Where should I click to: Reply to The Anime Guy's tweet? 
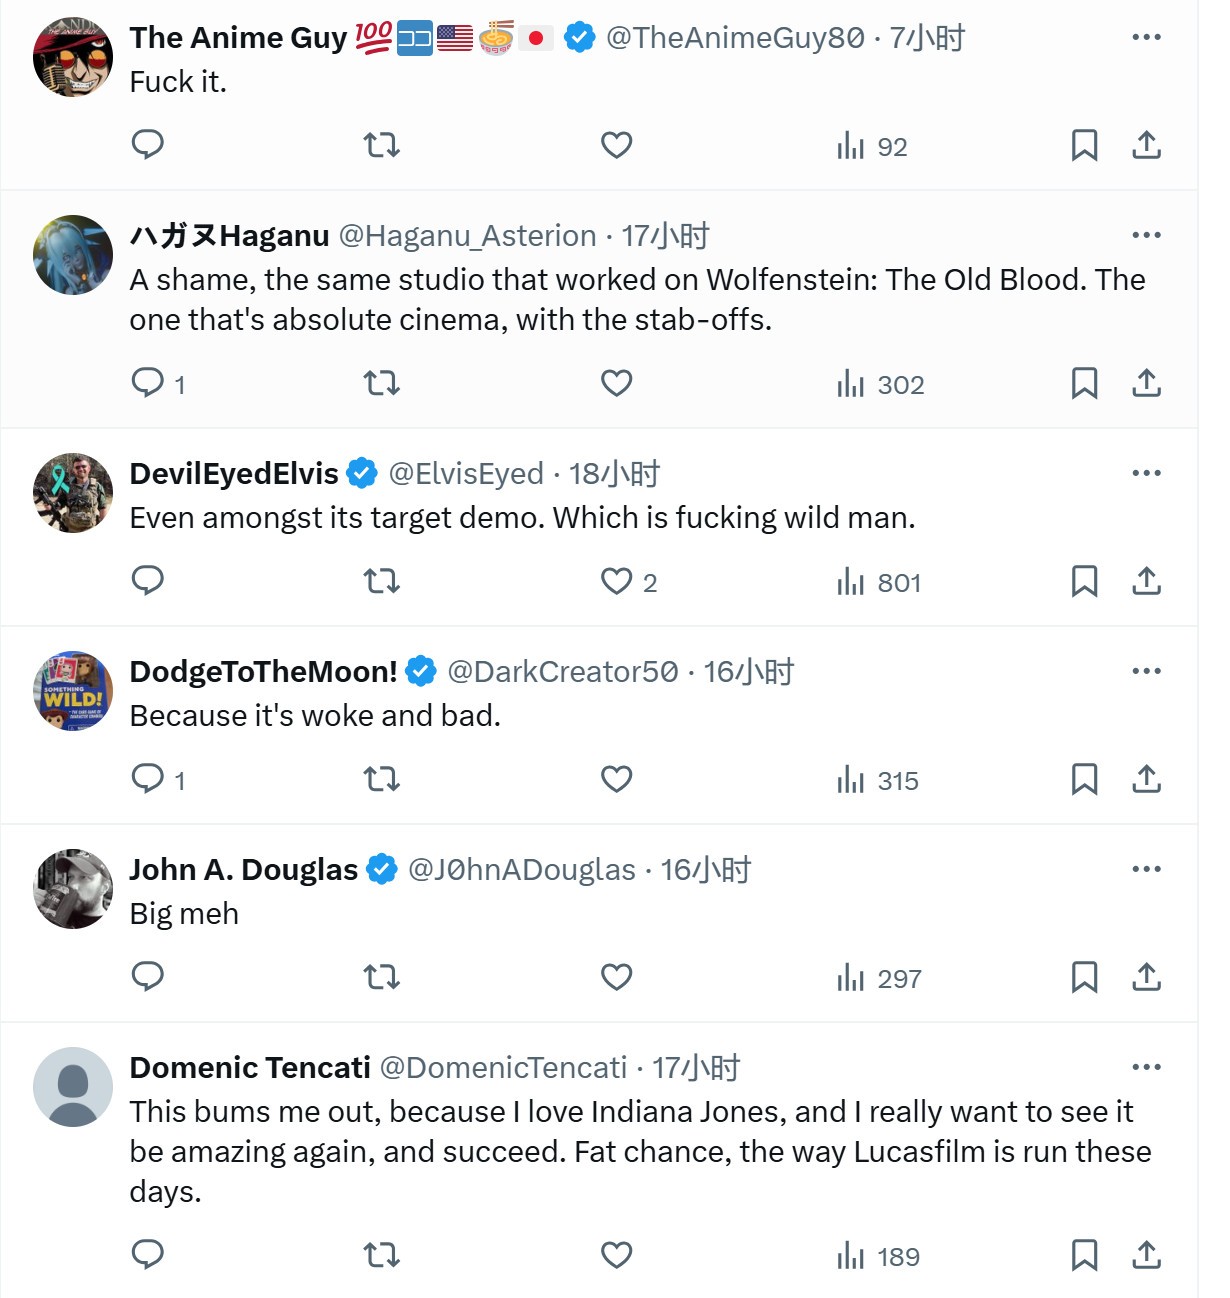(x=148, y=145)
